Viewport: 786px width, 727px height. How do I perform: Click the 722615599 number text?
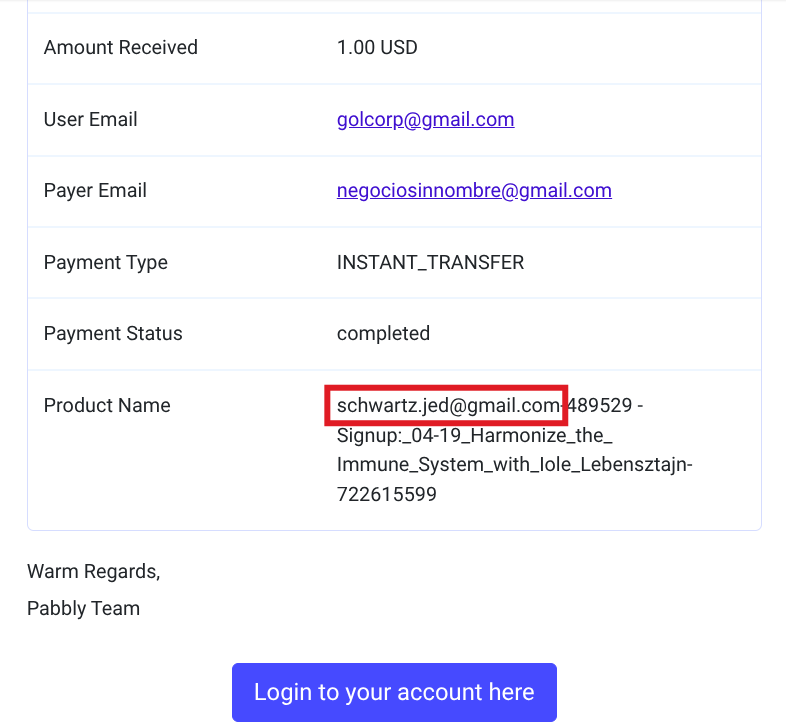pos(387,494)
